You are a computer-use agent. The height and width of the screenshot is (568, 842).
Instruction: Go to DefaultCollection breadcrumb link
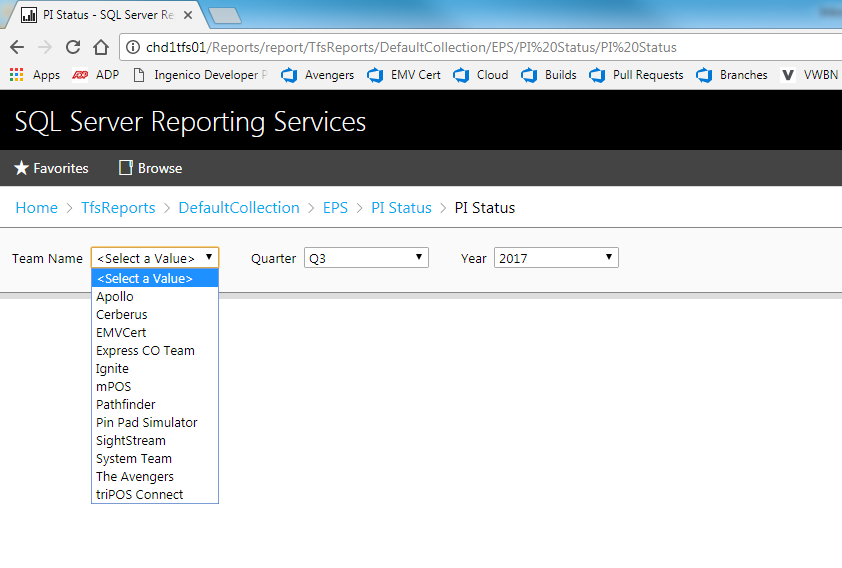pos(239,208)
